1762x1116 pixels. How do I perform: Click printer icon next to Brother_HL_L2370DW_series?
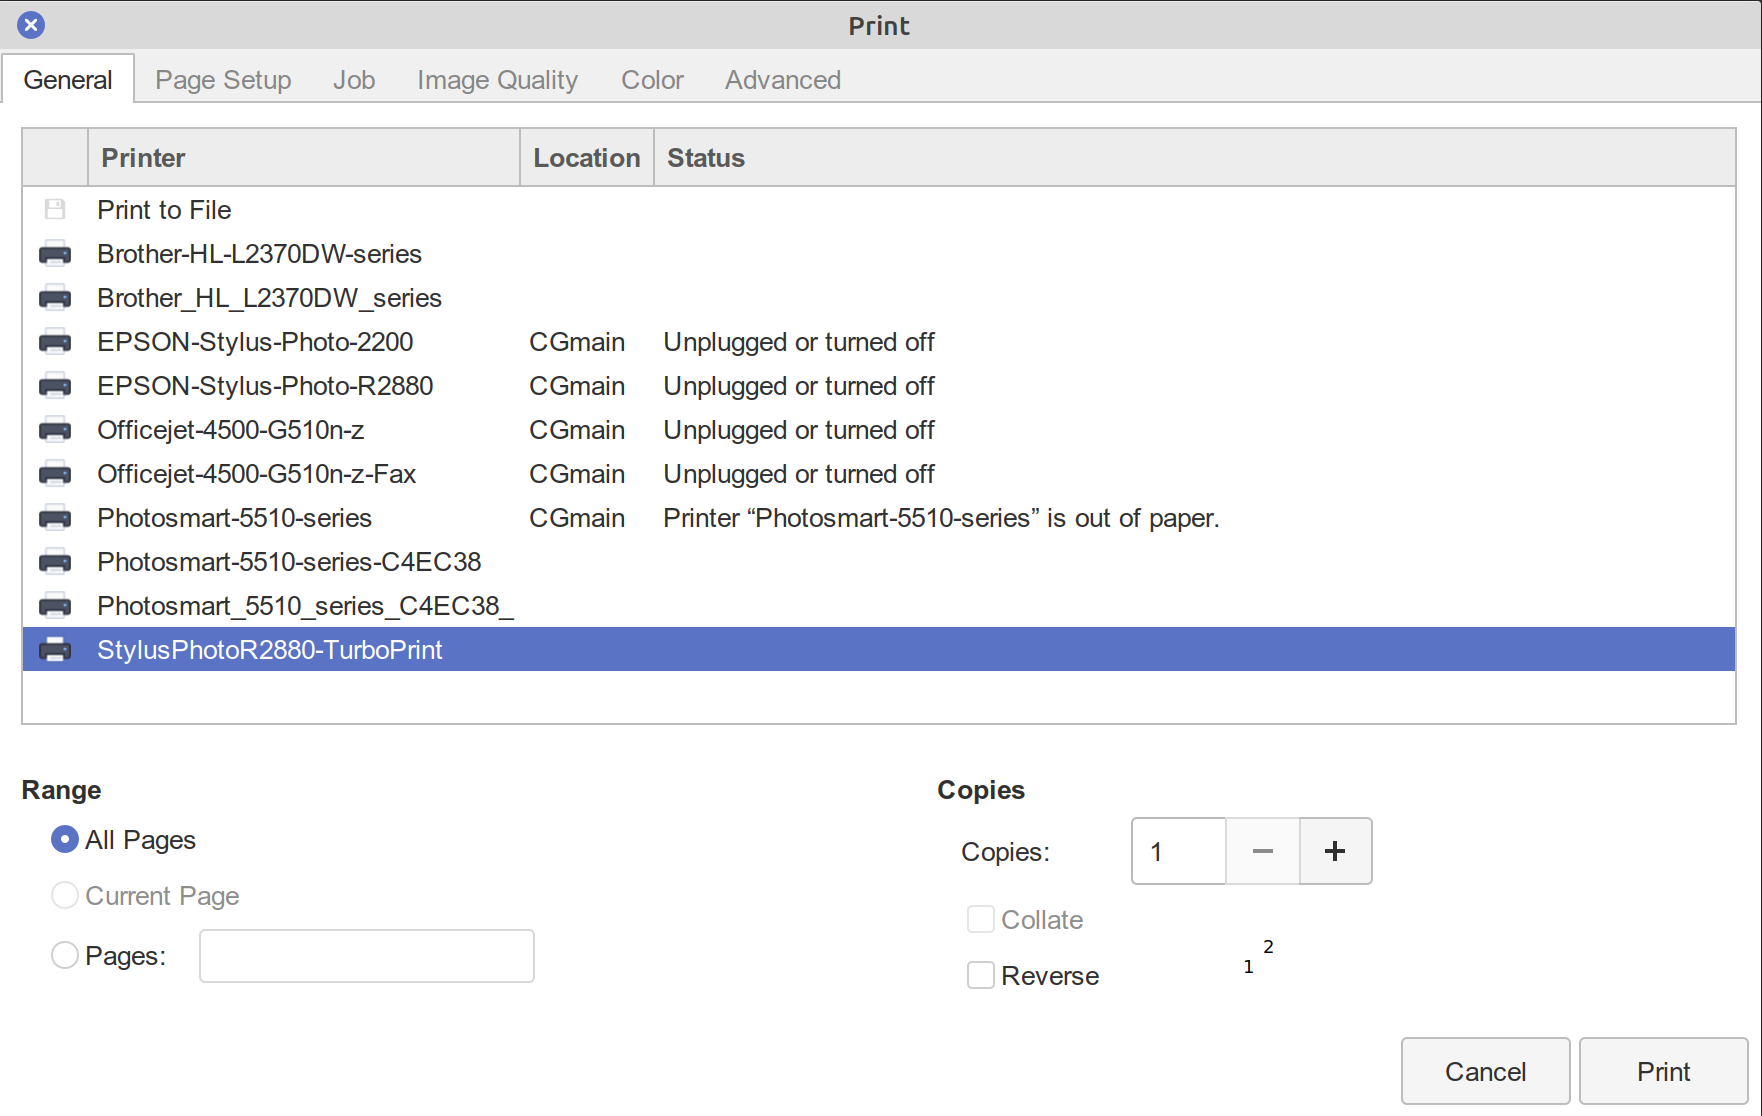click(55, 298)
